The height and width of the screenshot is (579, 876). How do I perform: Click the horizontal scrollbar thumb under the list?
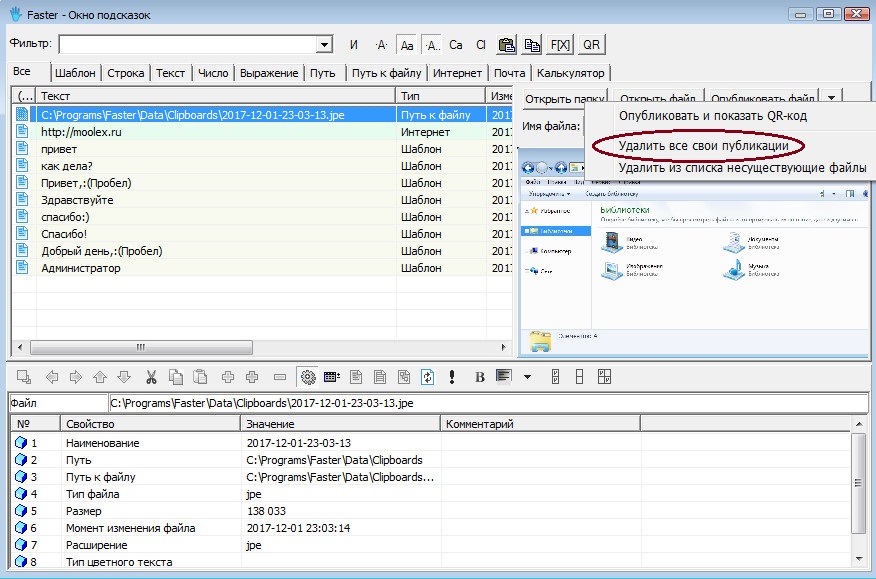141,348
